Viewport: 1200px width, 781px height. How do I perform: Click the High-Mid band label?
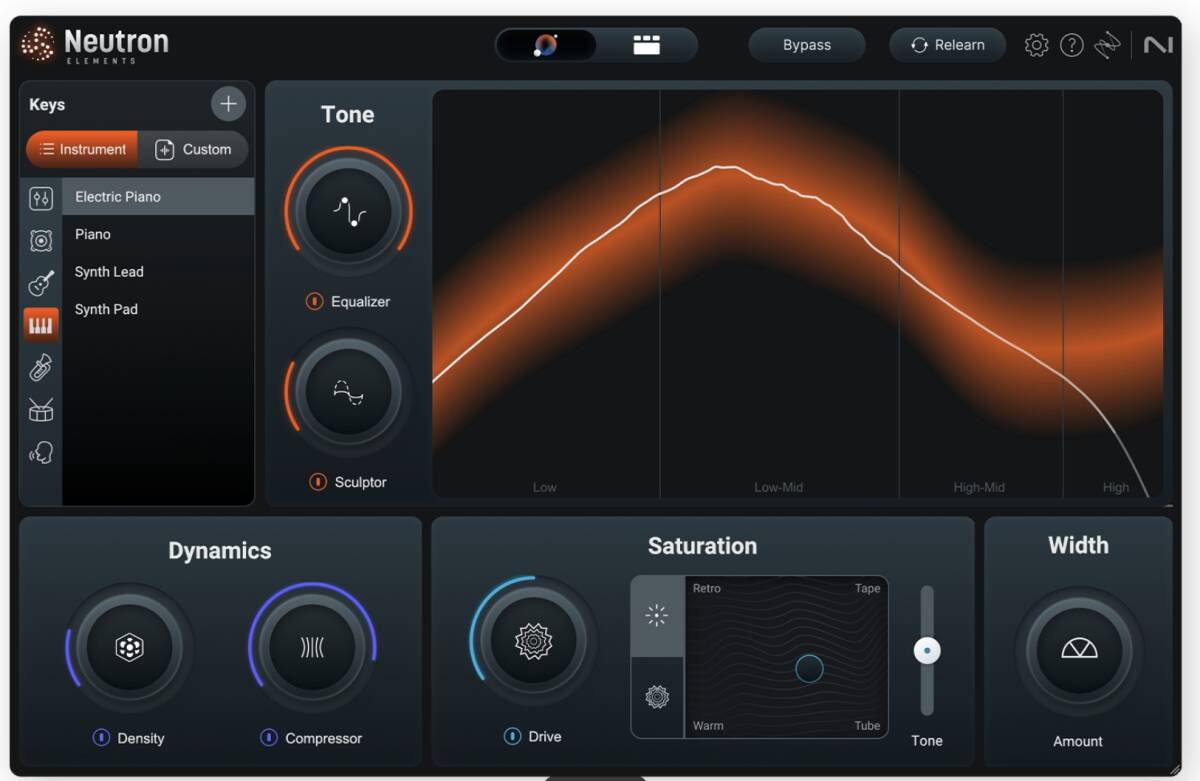(x=979, y=487)
